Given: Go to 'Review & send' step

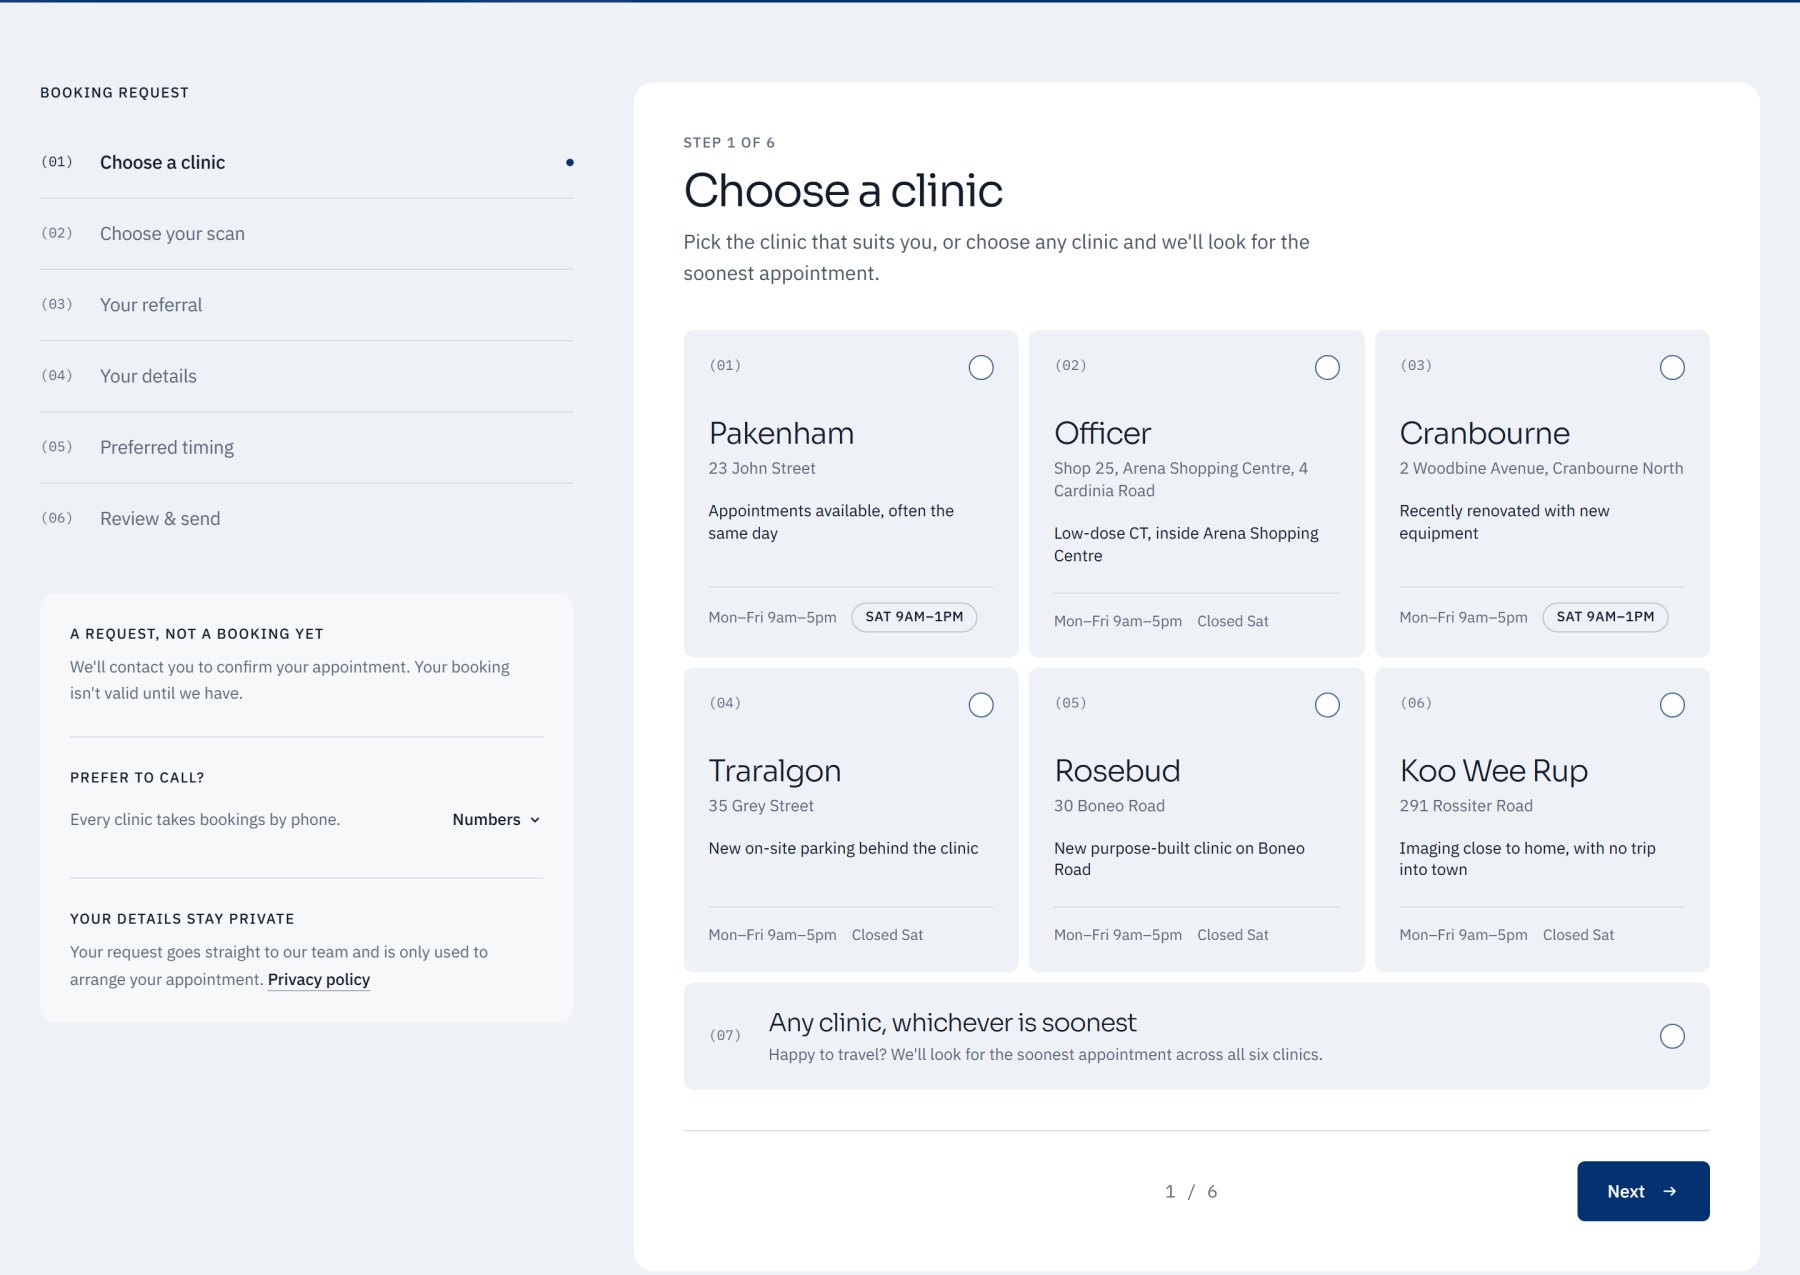Looking at the screenshot, I should click(x=307, y=518).
